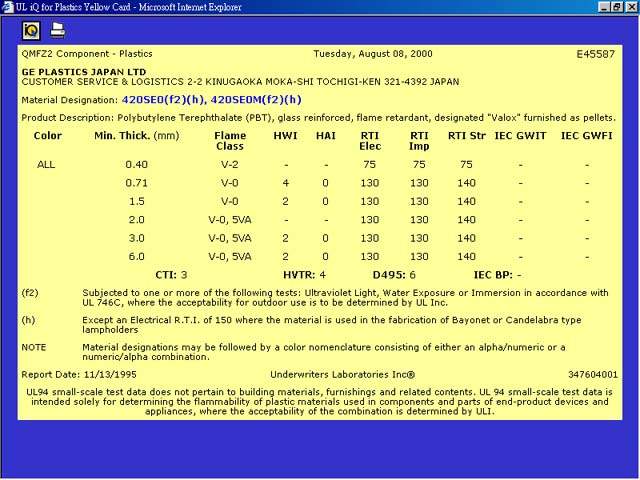Click RTI Str 140 in 6.0 row
Viewport: 640px width, 480px height.
(x=466, y=256)
